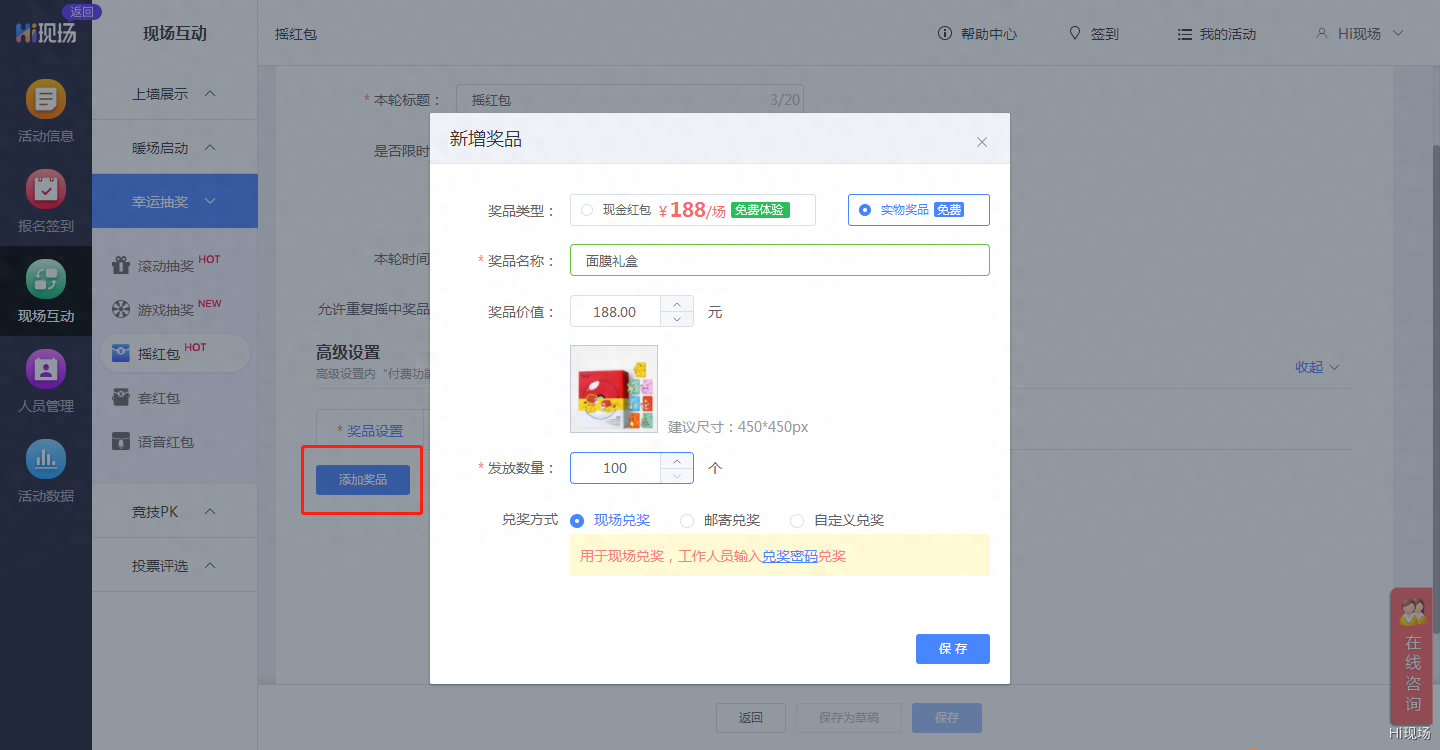Click the 添加奖品 button
Image resolution: width=1440 pixels, height=750 pixels.
(361, 480)
